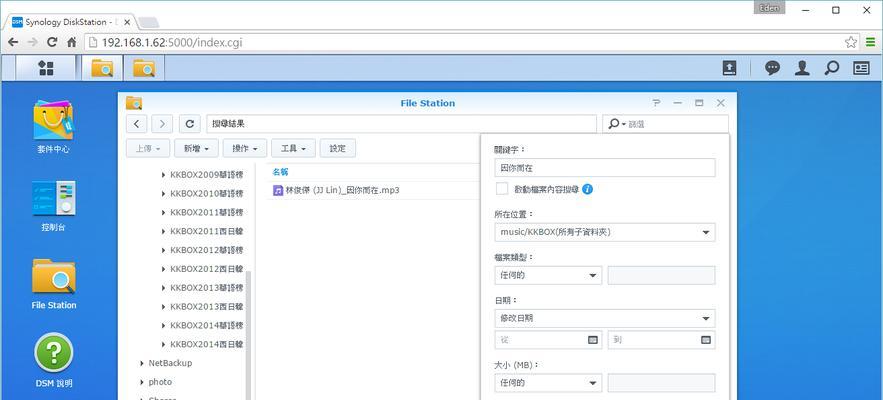Click the search magnifier dropdown in filter box
Screen dimensions: 883x400
[617, 124]
